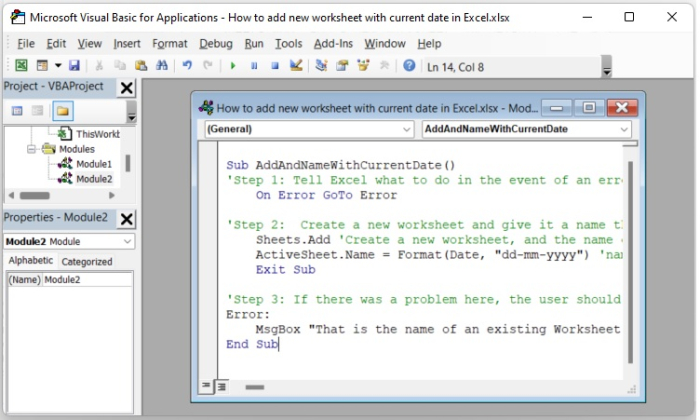Collapse the Modules folder node
Screen dimensions: 700x420
pyautogui.click(x=31, y=149)
